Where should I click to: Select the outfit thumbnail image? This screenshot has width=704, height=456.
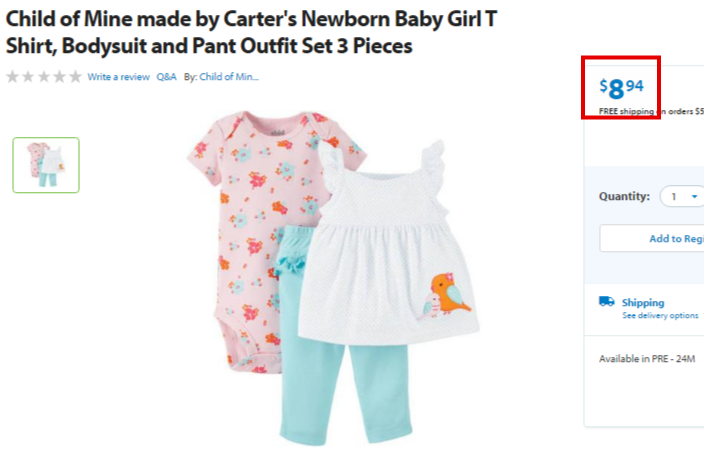46,165
